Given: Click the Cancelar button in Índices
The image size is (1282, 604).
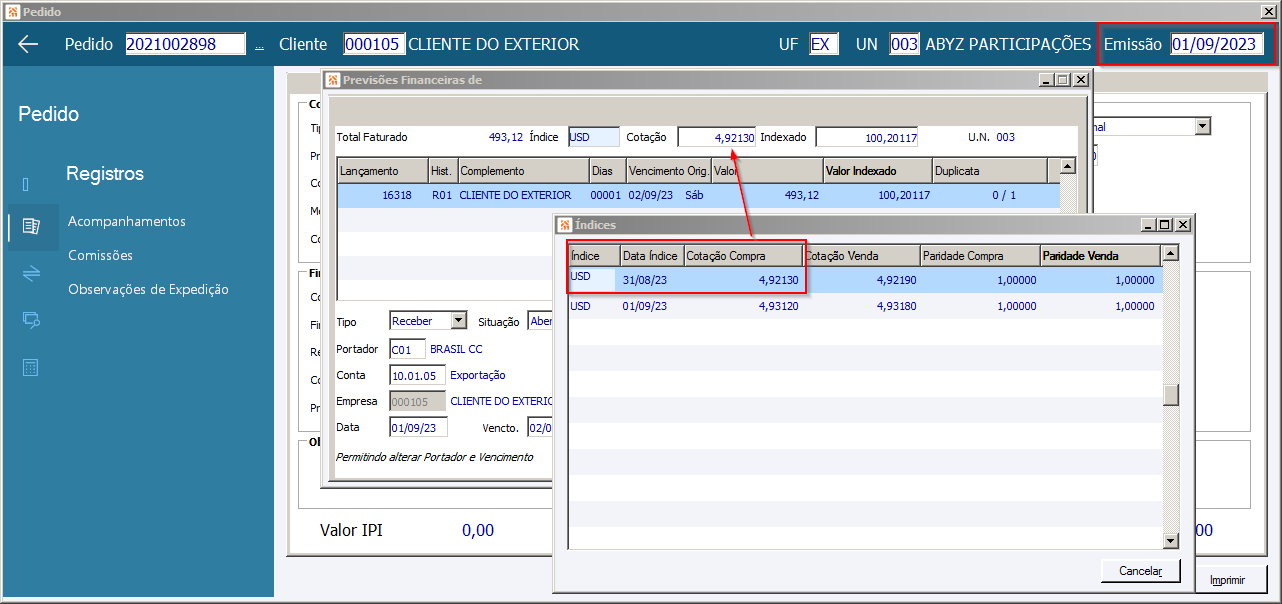Looking at the screenshot, I should 1140,571.
